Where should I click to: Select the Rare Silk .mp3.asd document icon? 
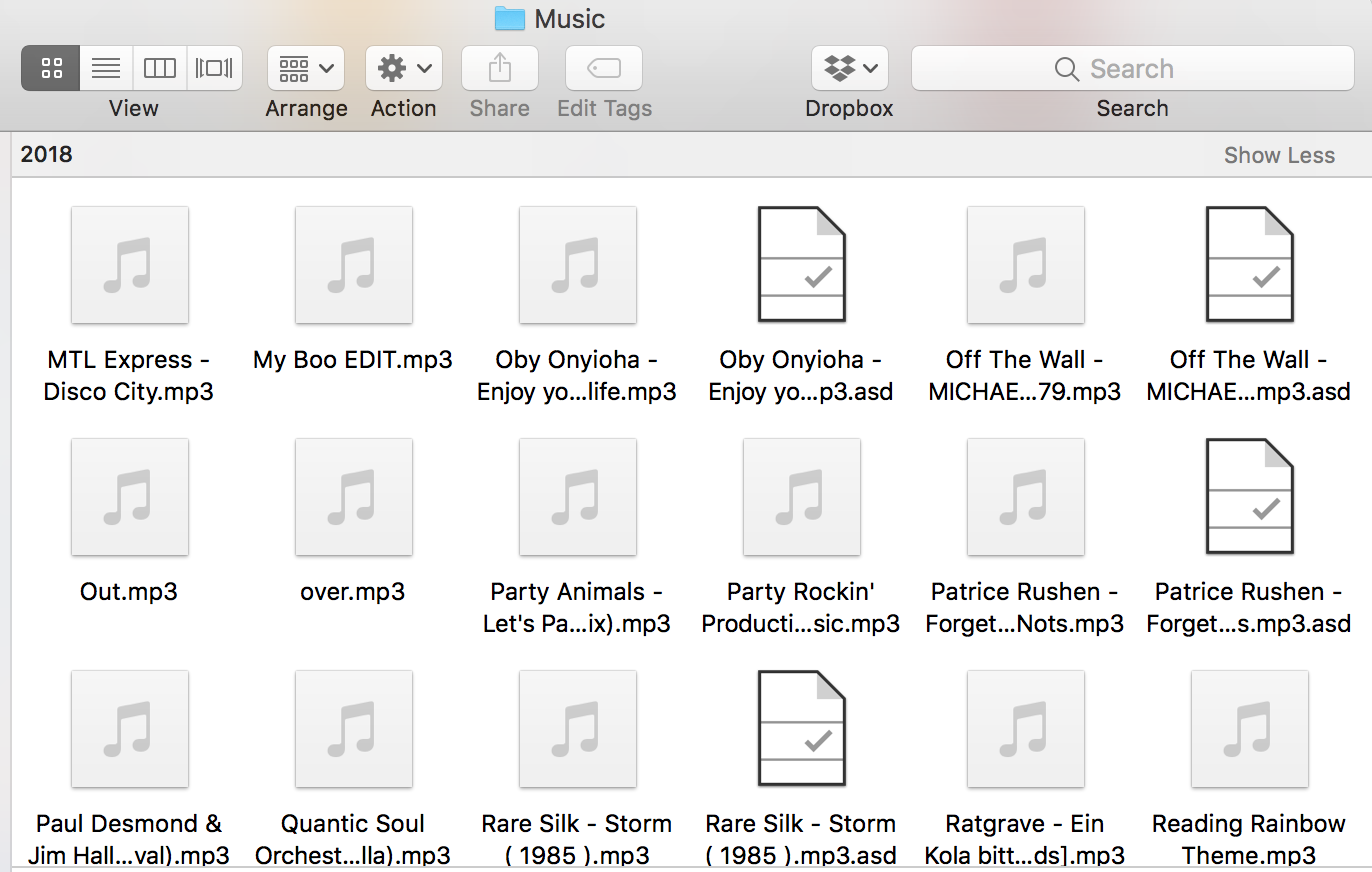click(x=802, y=729)
